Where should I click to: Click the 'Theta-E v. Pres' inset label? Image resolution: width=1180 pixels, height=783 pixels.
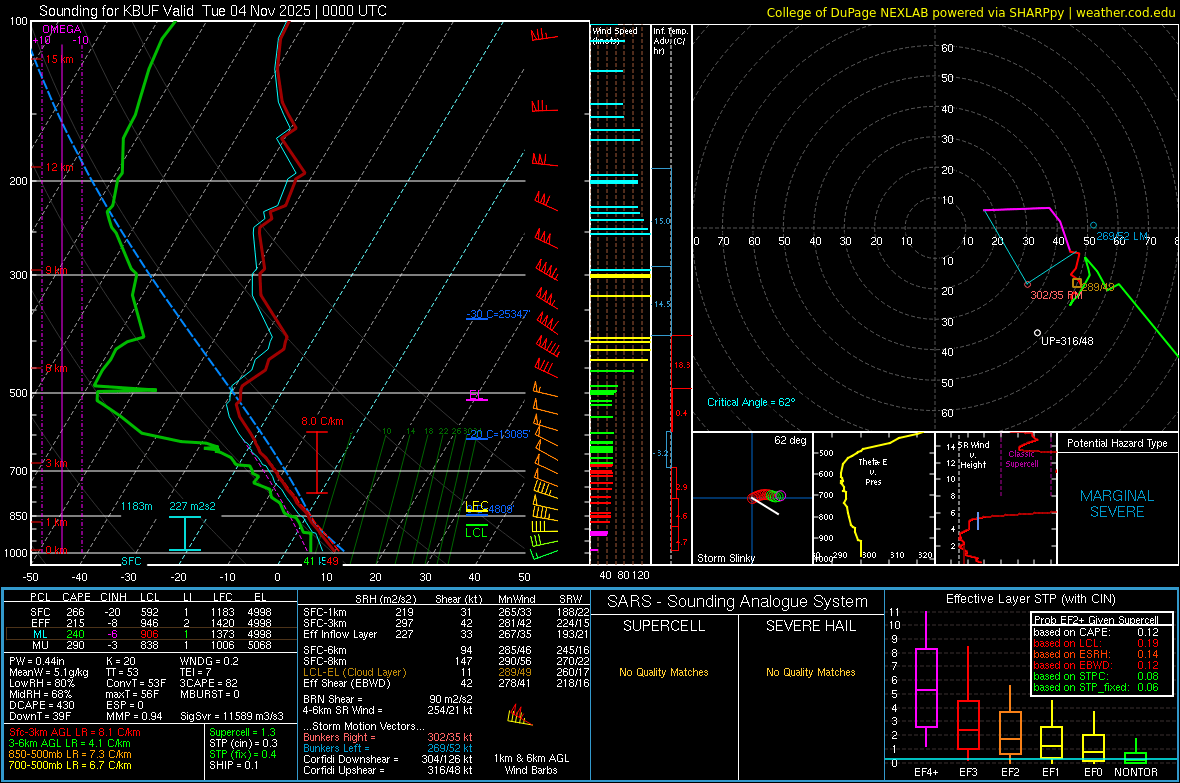[872, 471]
